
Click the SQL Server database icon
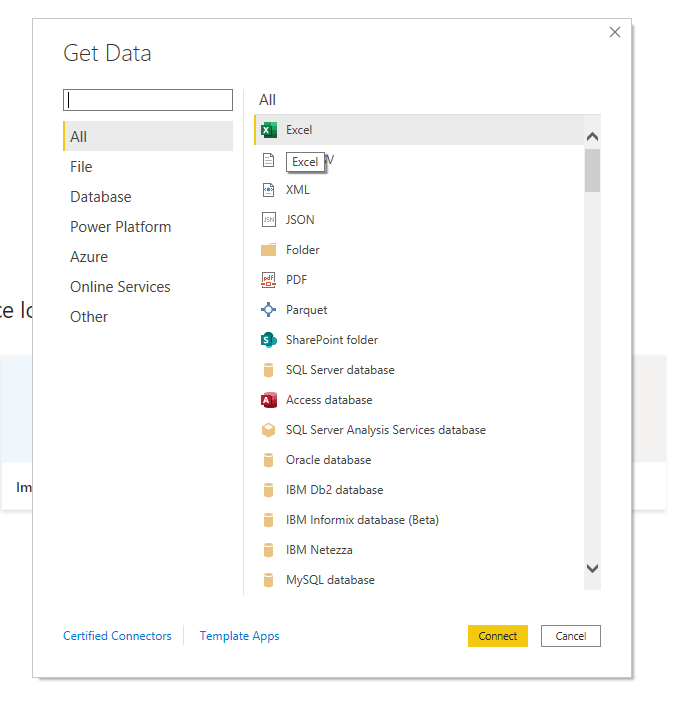[269, 370]
